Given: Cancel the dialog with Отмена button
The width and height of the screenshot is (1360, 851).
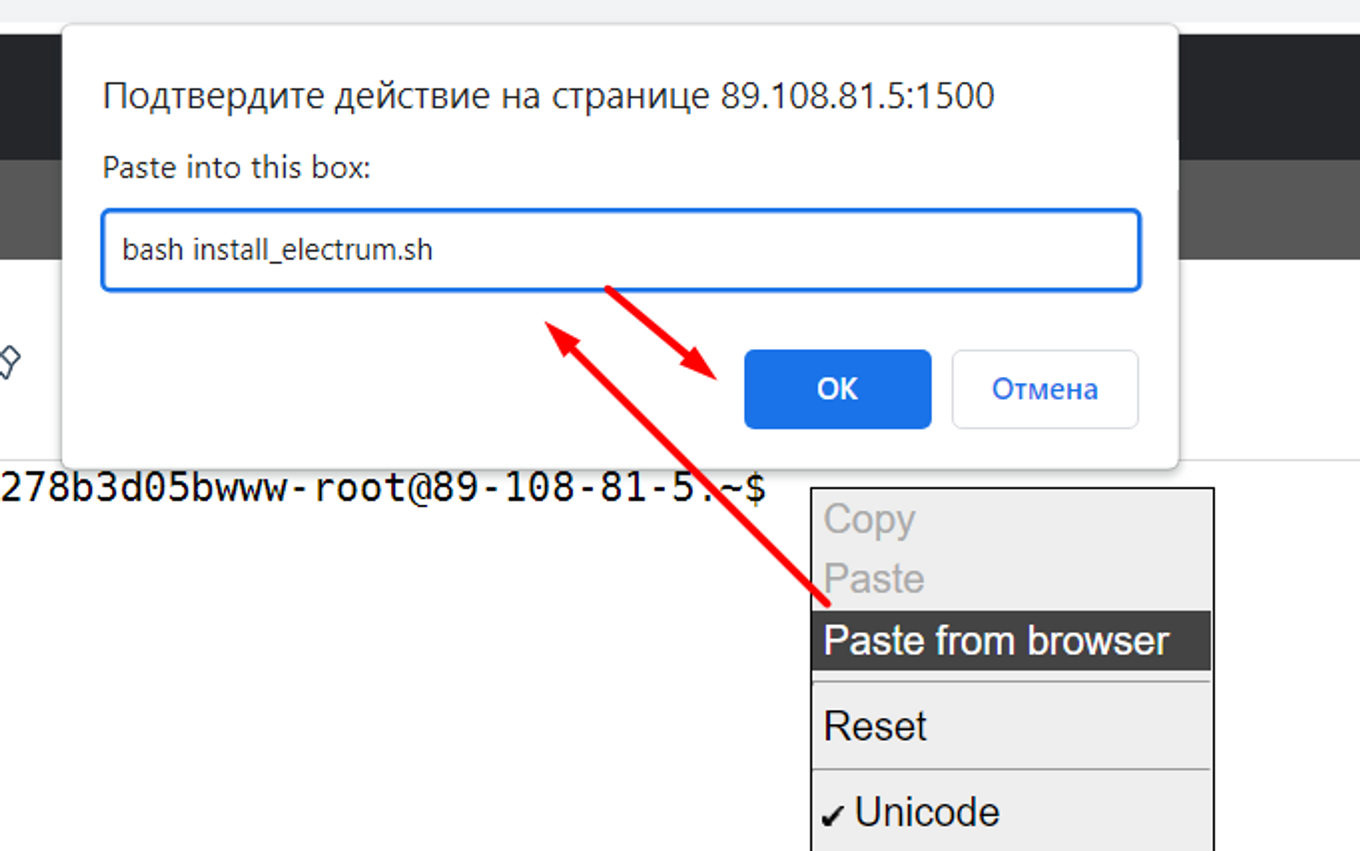Looking at the screenshot, I should [1044, 389].
